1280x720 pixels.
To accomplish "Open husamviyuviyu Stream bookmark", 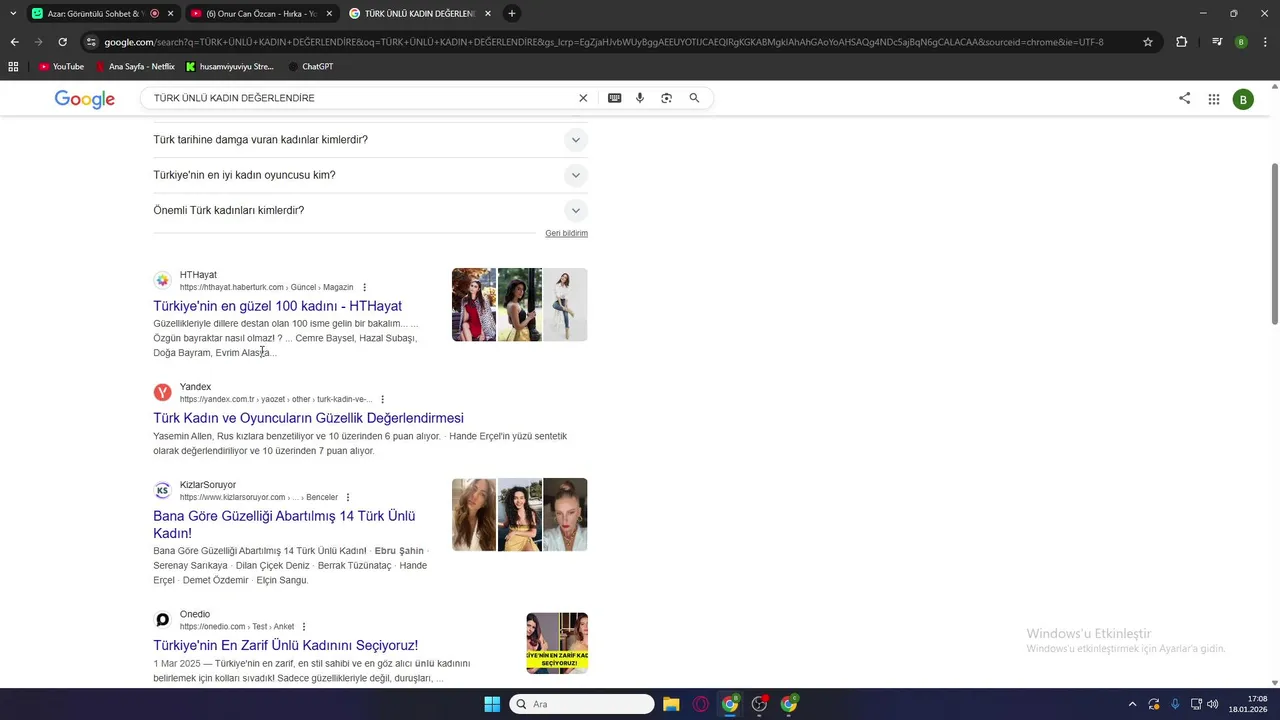I will [x=229, y=67].
